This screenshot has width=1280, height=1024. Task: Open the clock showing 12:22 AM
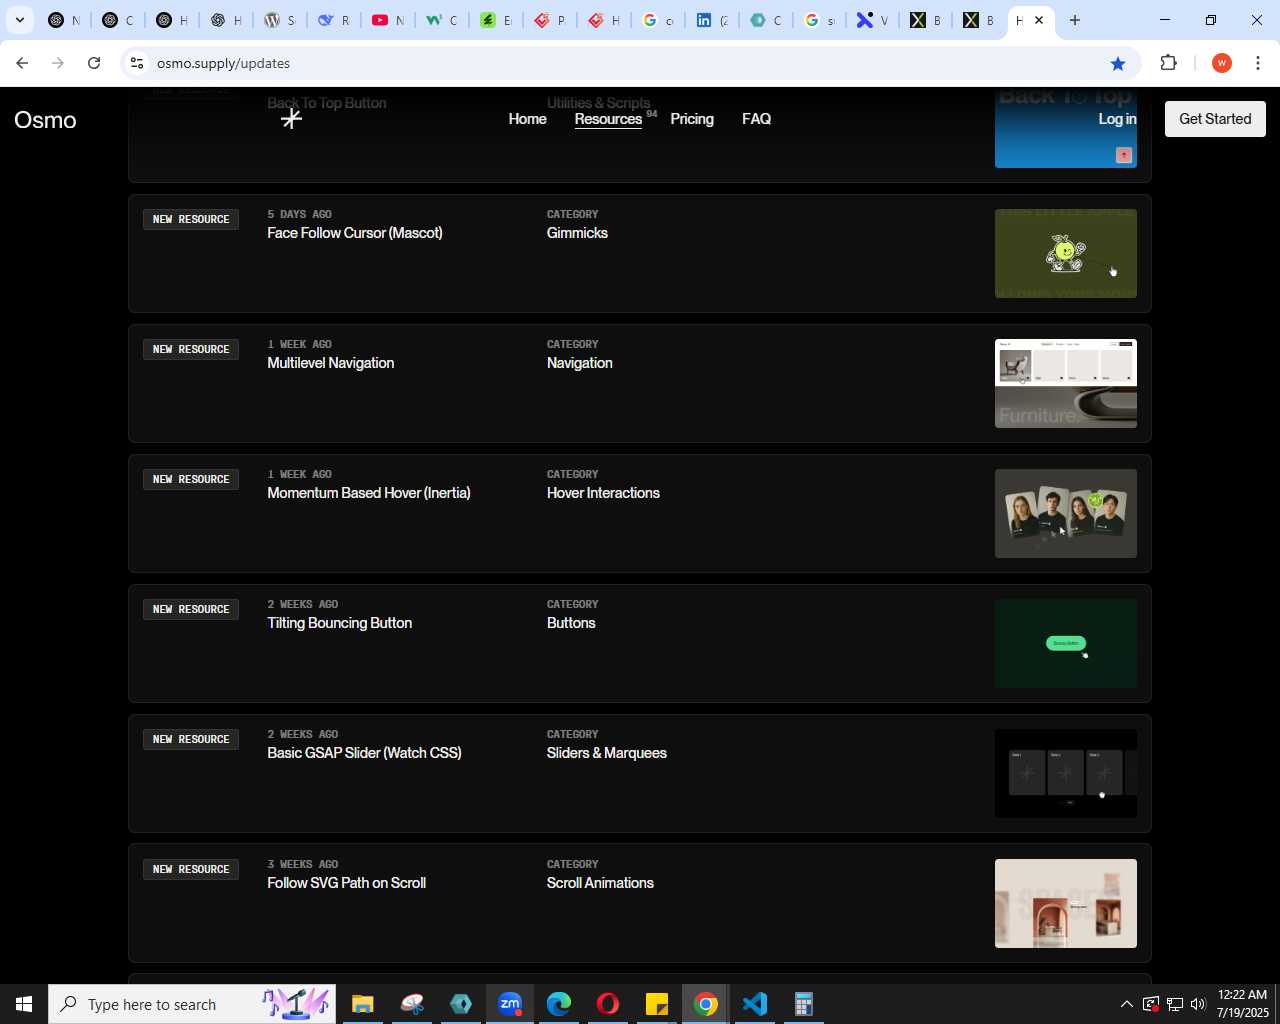click(1243, 1004)
